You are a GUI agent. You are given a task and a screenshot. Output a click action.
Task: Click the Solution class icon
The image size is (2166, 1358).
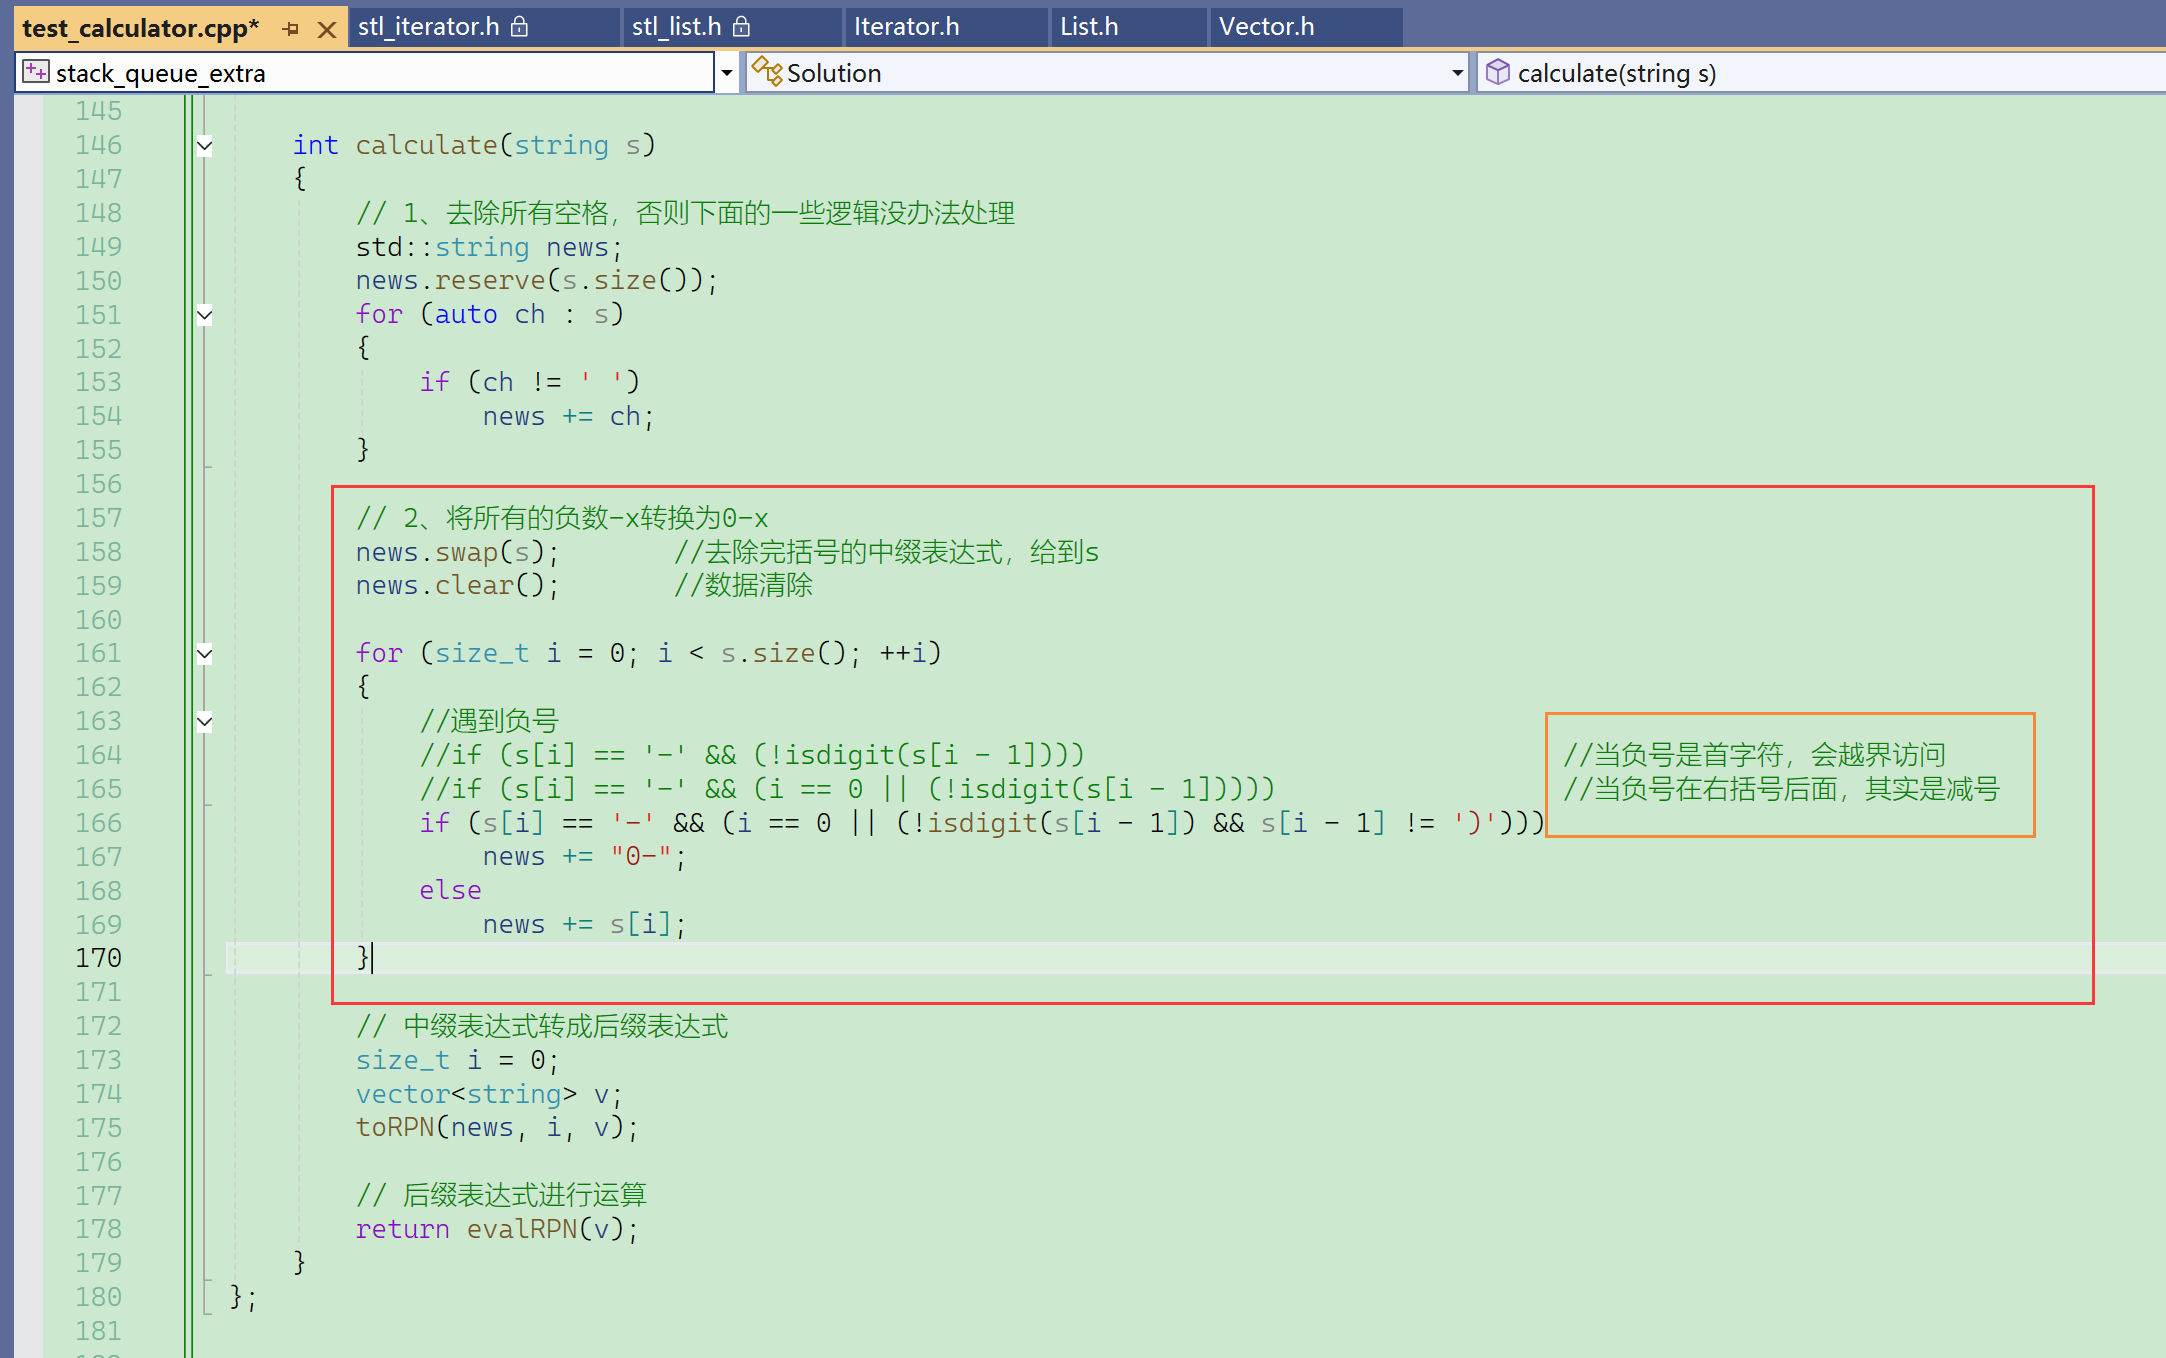pos(767,72)
